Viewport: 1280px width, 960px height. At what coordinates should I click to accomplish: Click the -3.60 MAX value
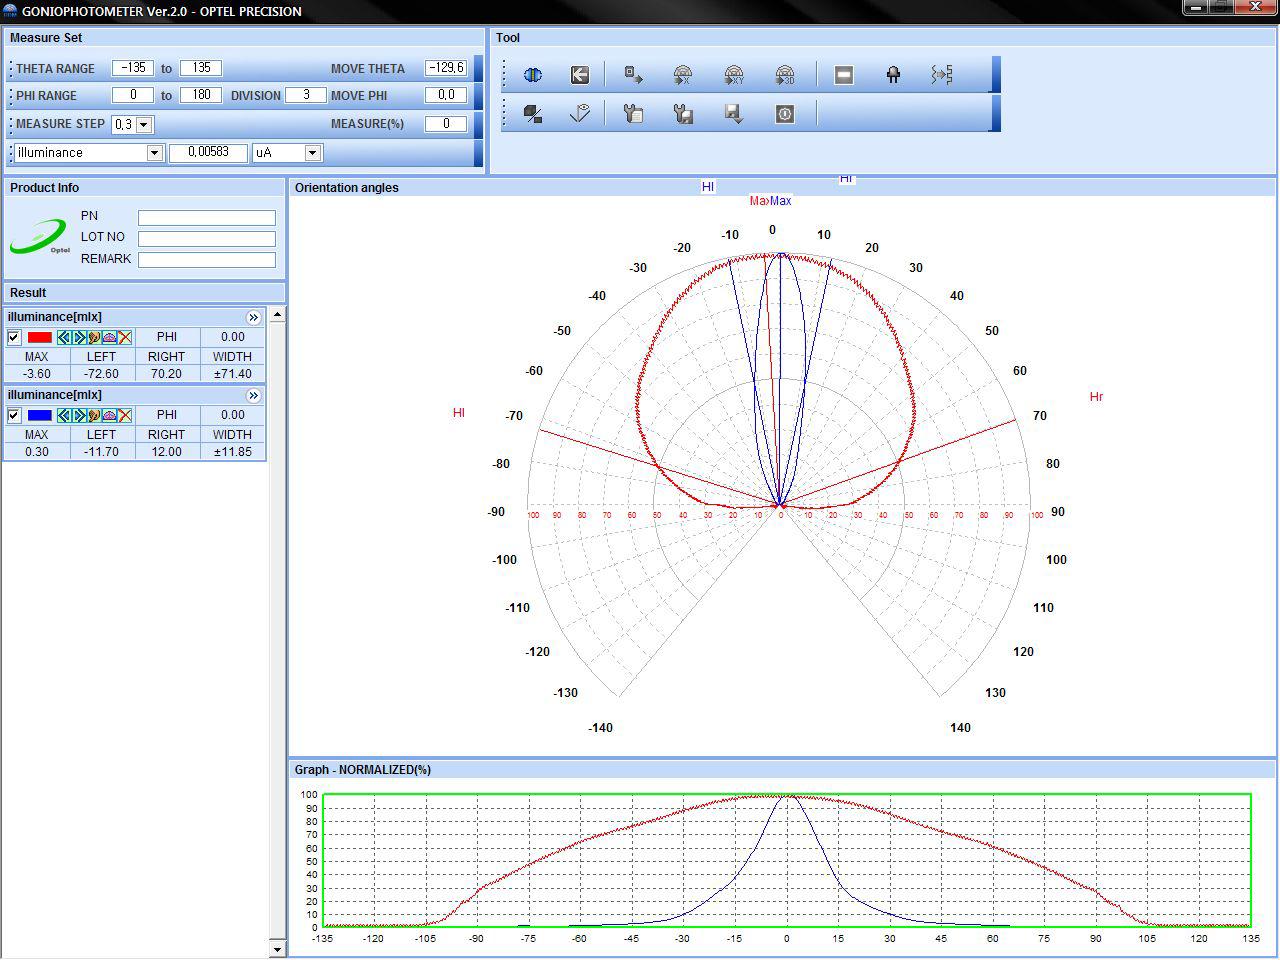pyautogui.click(x=36, y=374)
